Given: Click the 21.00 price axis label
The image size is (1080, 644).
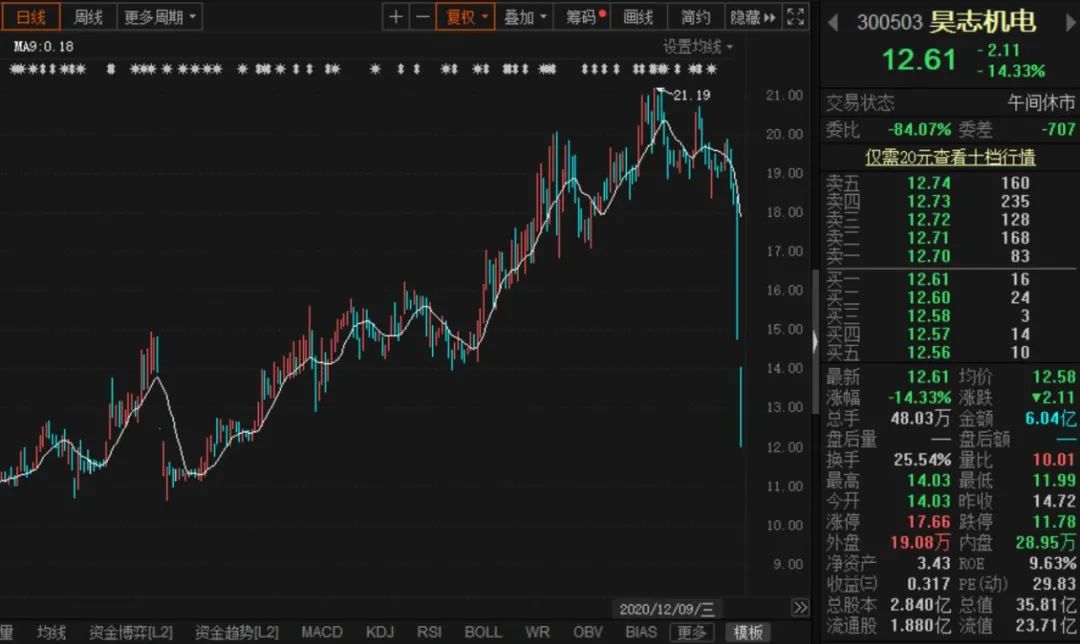Looking at the screenshot, I should point(785,95).
